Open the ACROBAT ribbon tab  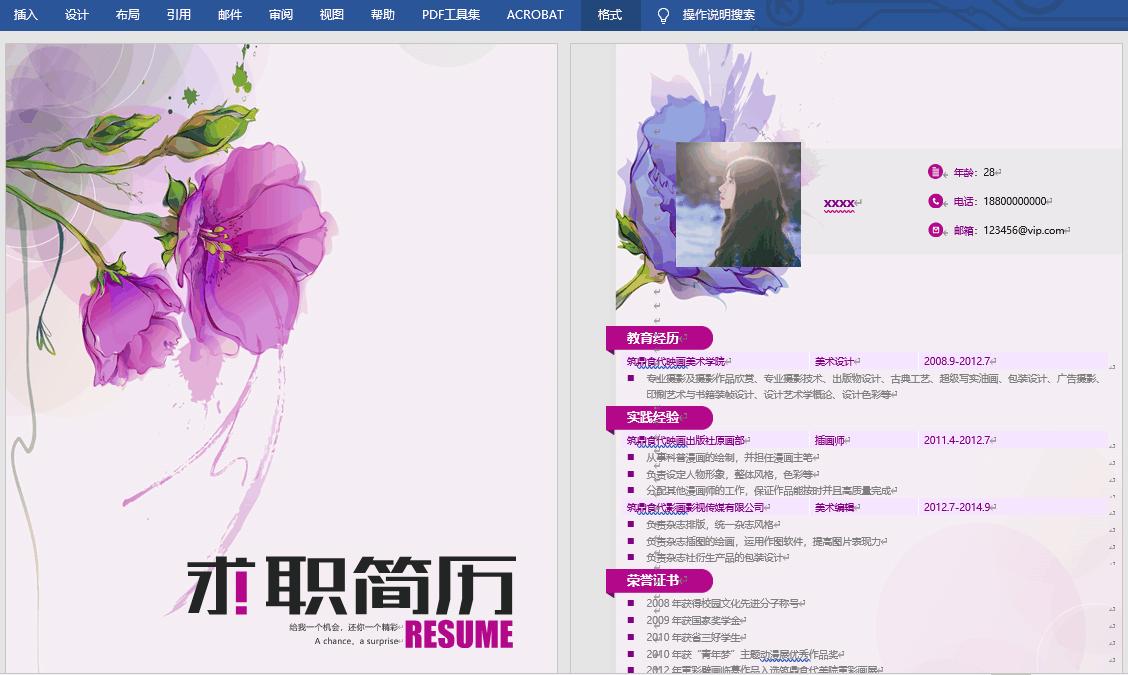pos(533,15)
